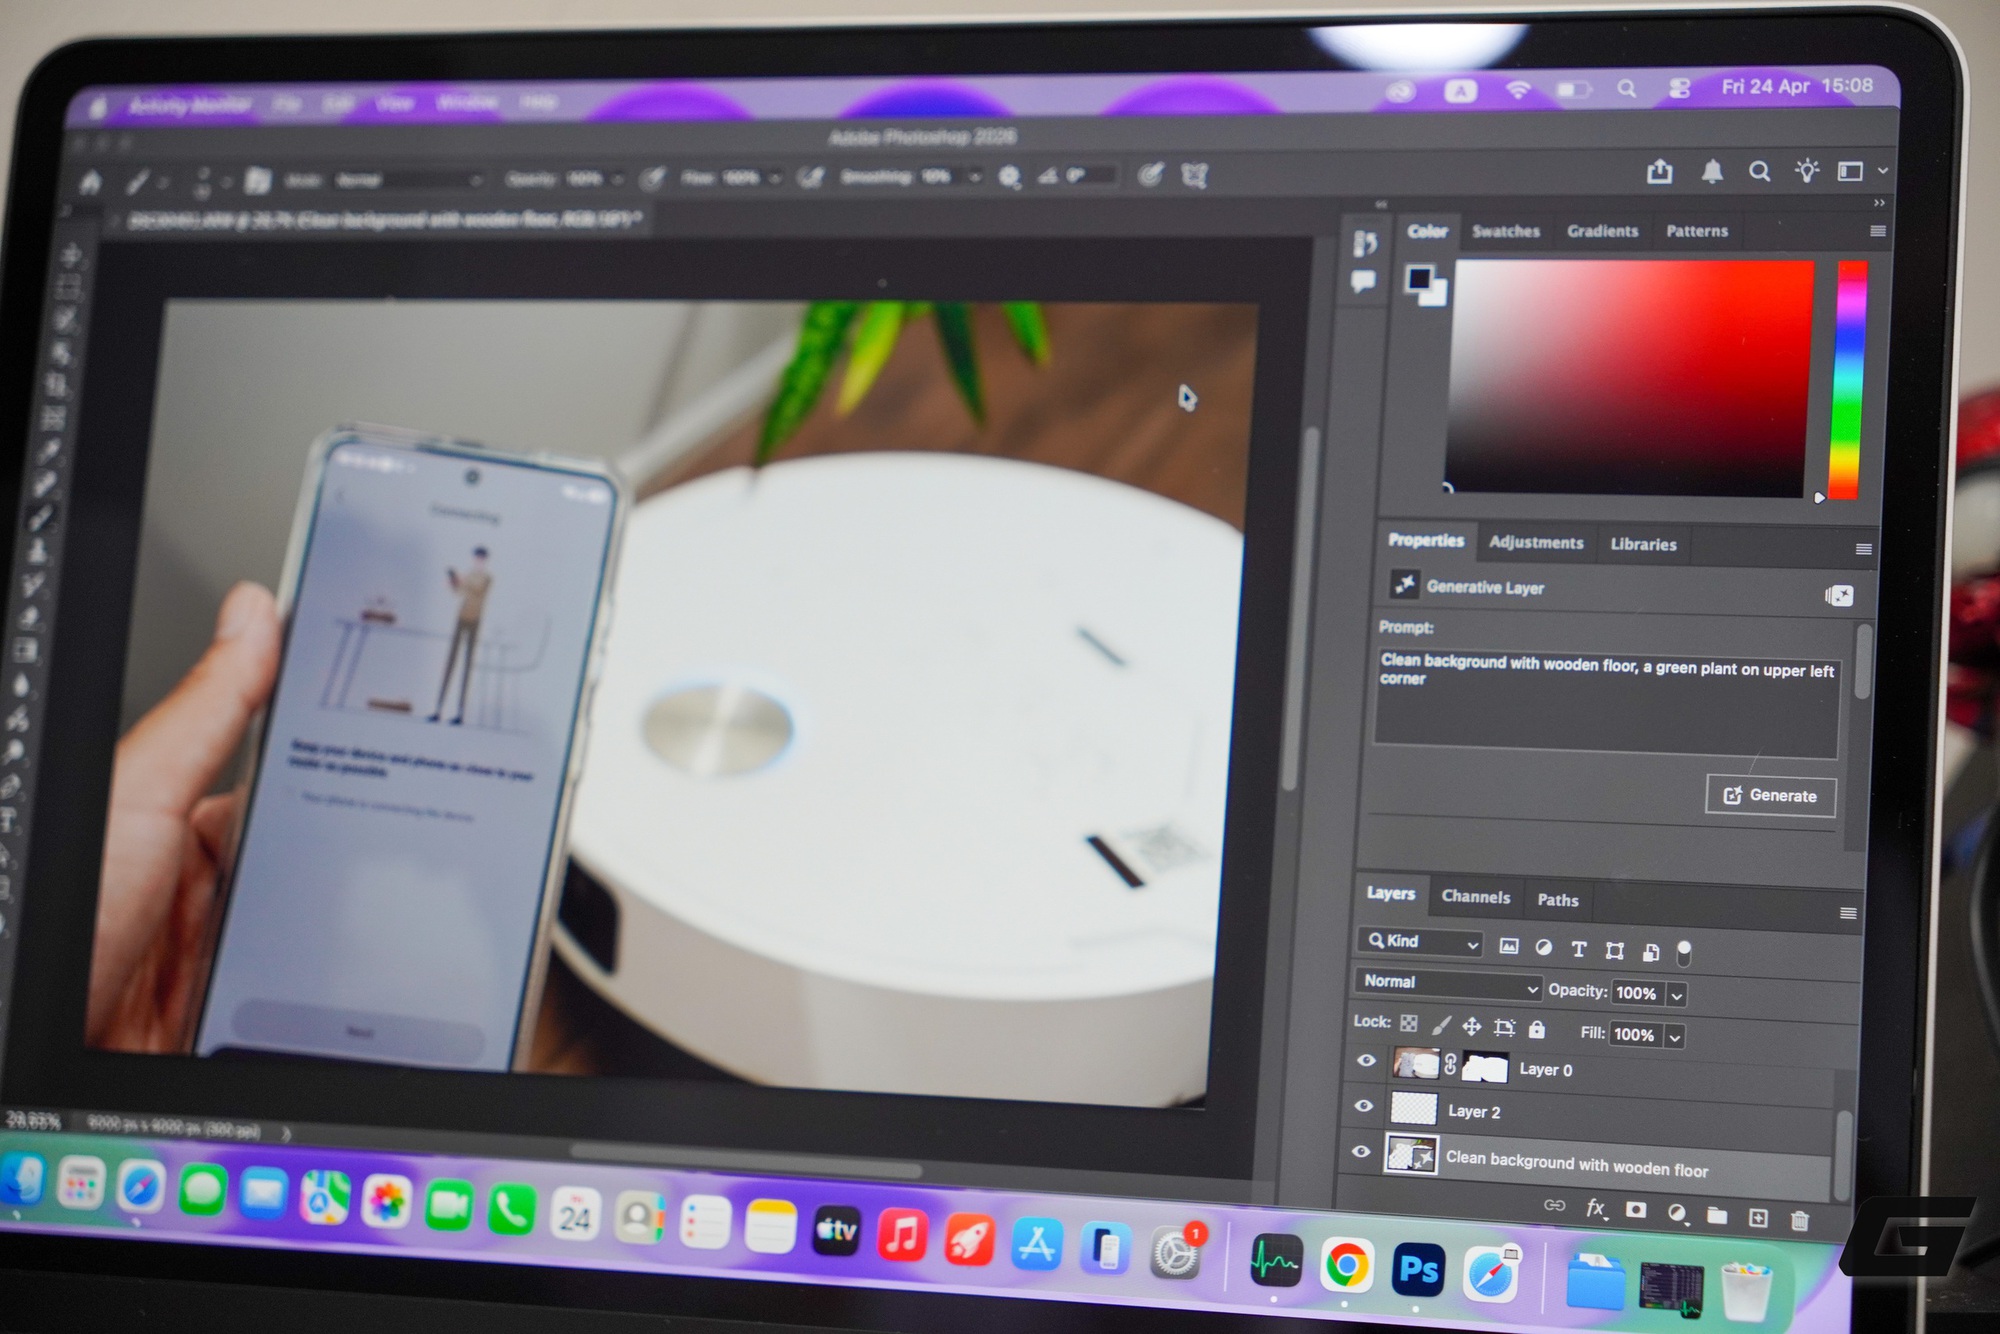Toggle visibility of Layer 2
The width and height of the screenshot is (2000, 1334).
(1363, 1106)
